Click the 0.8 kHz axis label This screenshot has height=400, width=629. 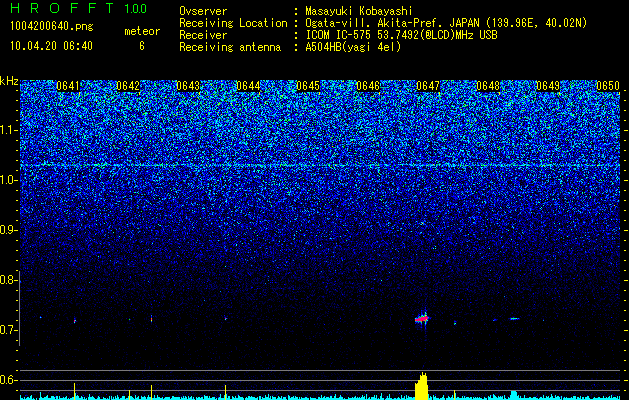pyautogui.click(x=7, y=280)
